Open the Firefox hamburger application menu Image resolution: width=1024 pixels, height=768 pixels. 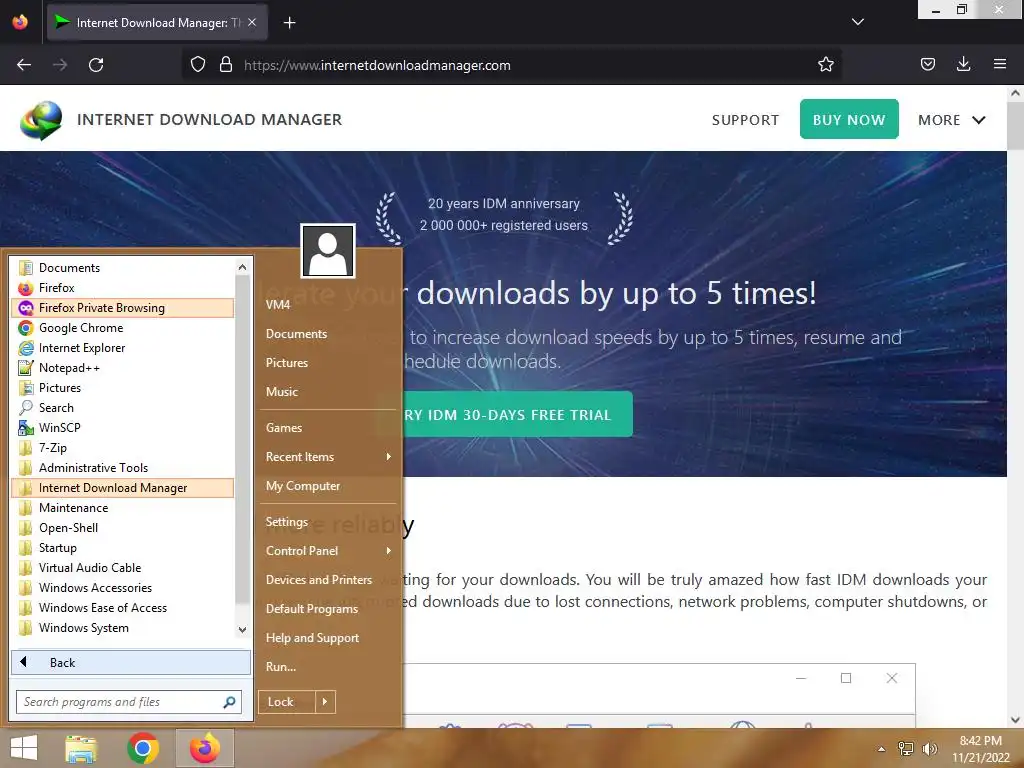pyautogui.click(x=999, y=65)
